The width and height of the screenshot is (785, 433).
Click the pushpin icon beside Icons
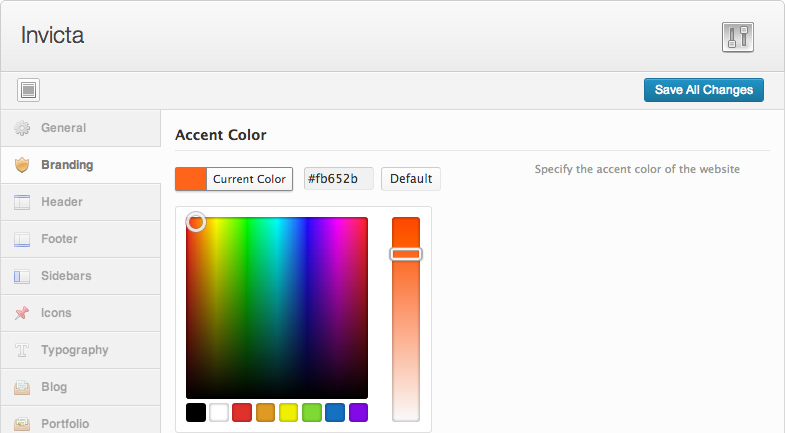[22, 313]
